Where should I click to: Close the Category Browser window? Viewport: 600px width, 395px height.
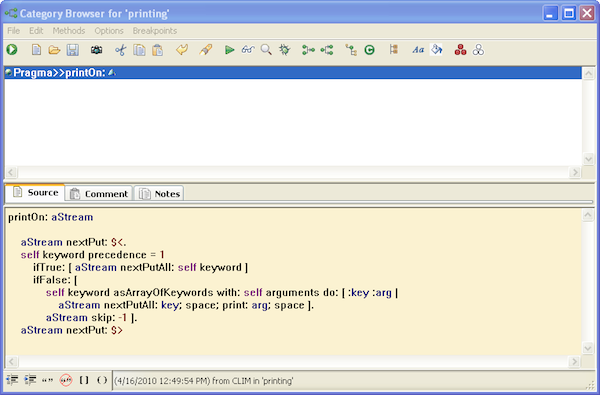point(587,13)
